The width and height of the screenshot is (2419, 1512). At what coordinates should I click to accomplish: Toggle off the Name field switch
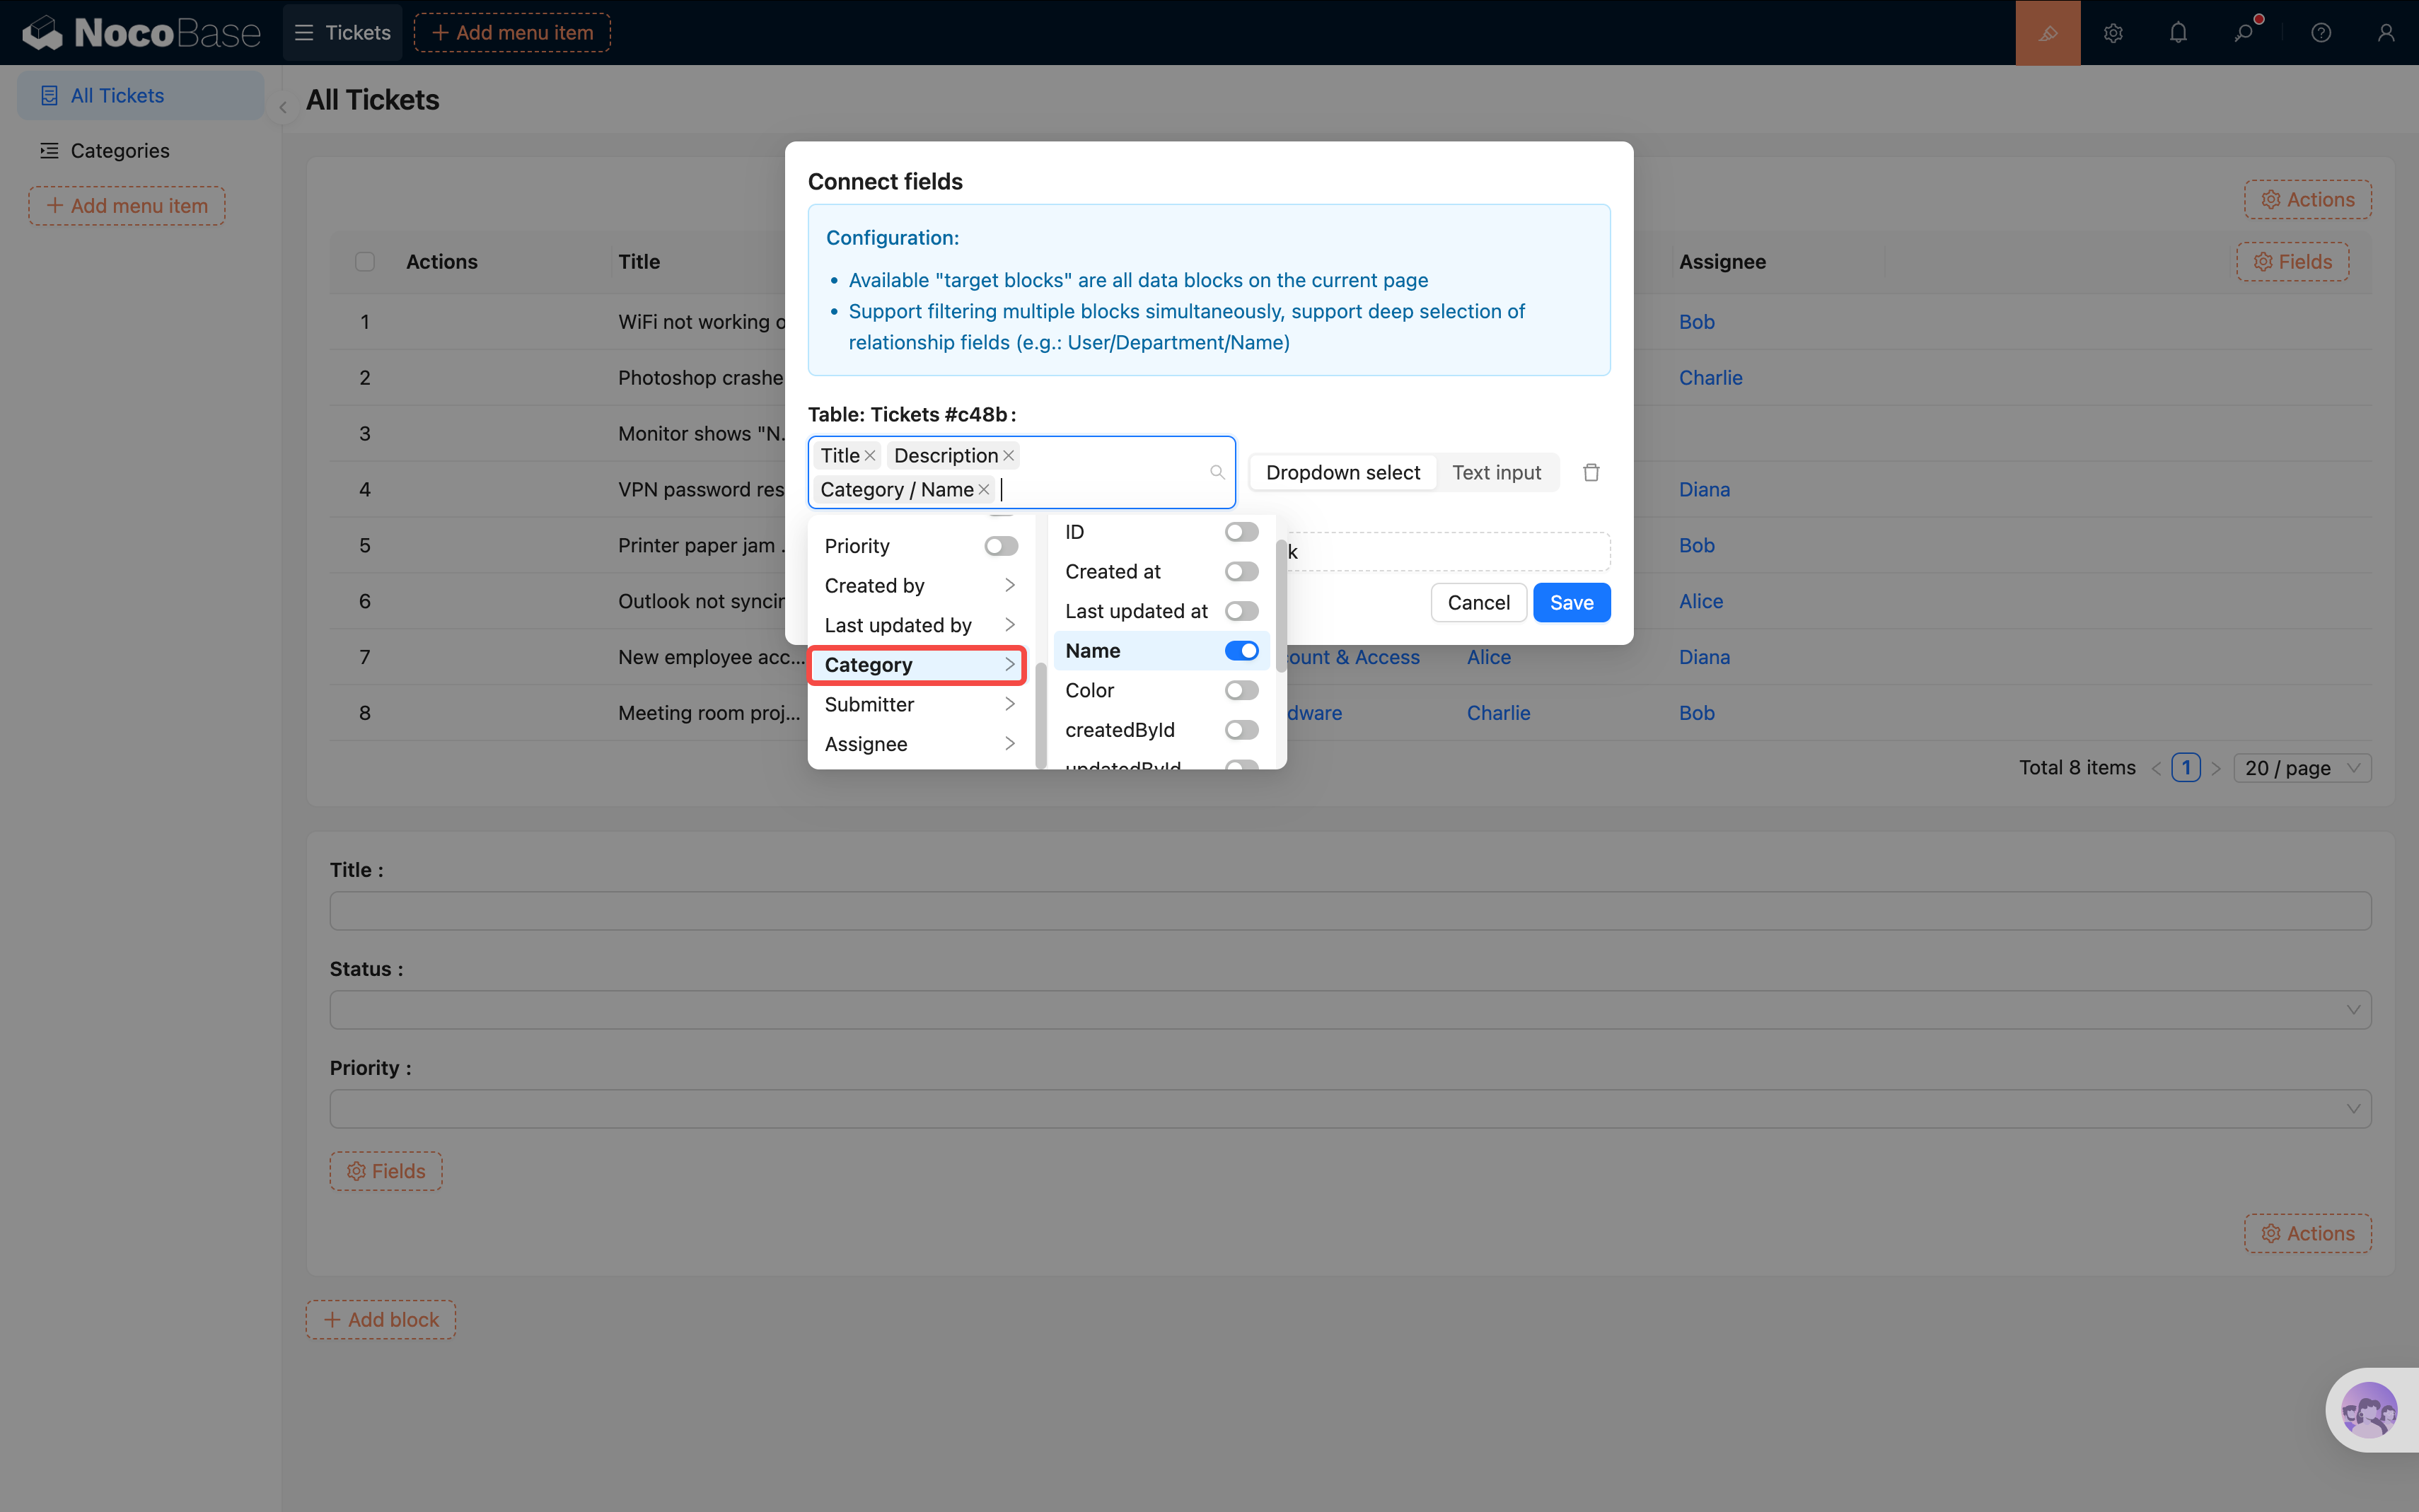tap(1241, 651)
